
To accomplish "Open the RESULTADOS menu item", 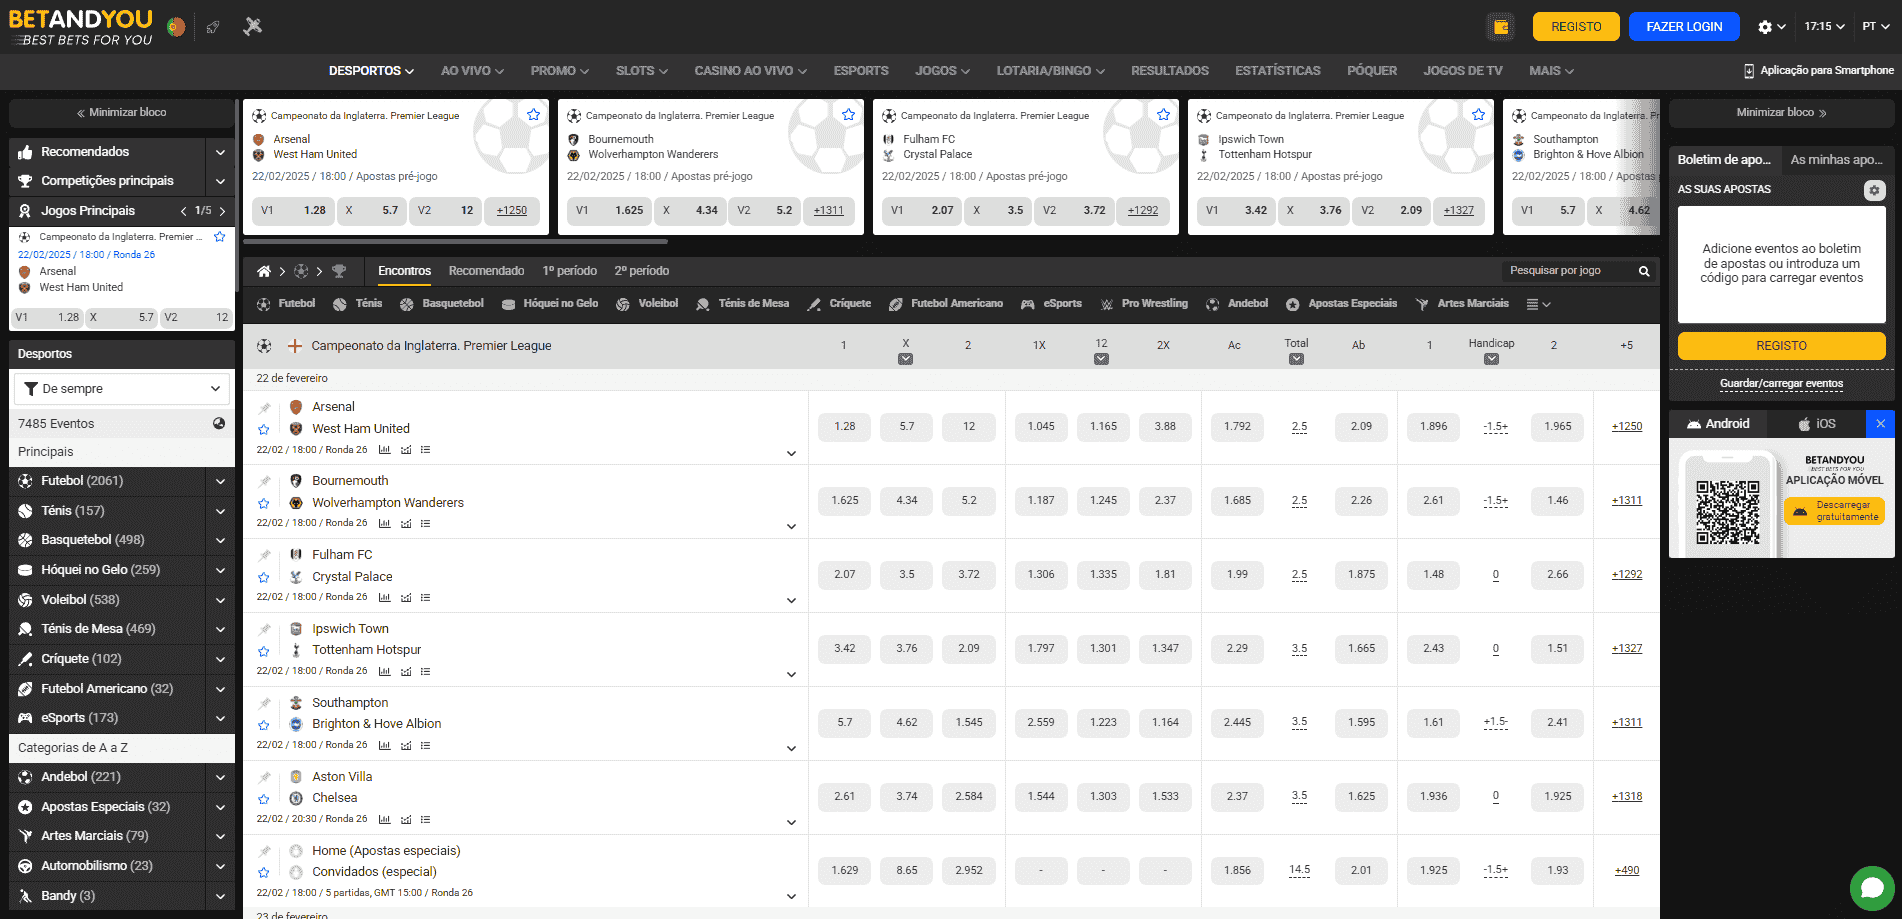I will point(1169,71).
